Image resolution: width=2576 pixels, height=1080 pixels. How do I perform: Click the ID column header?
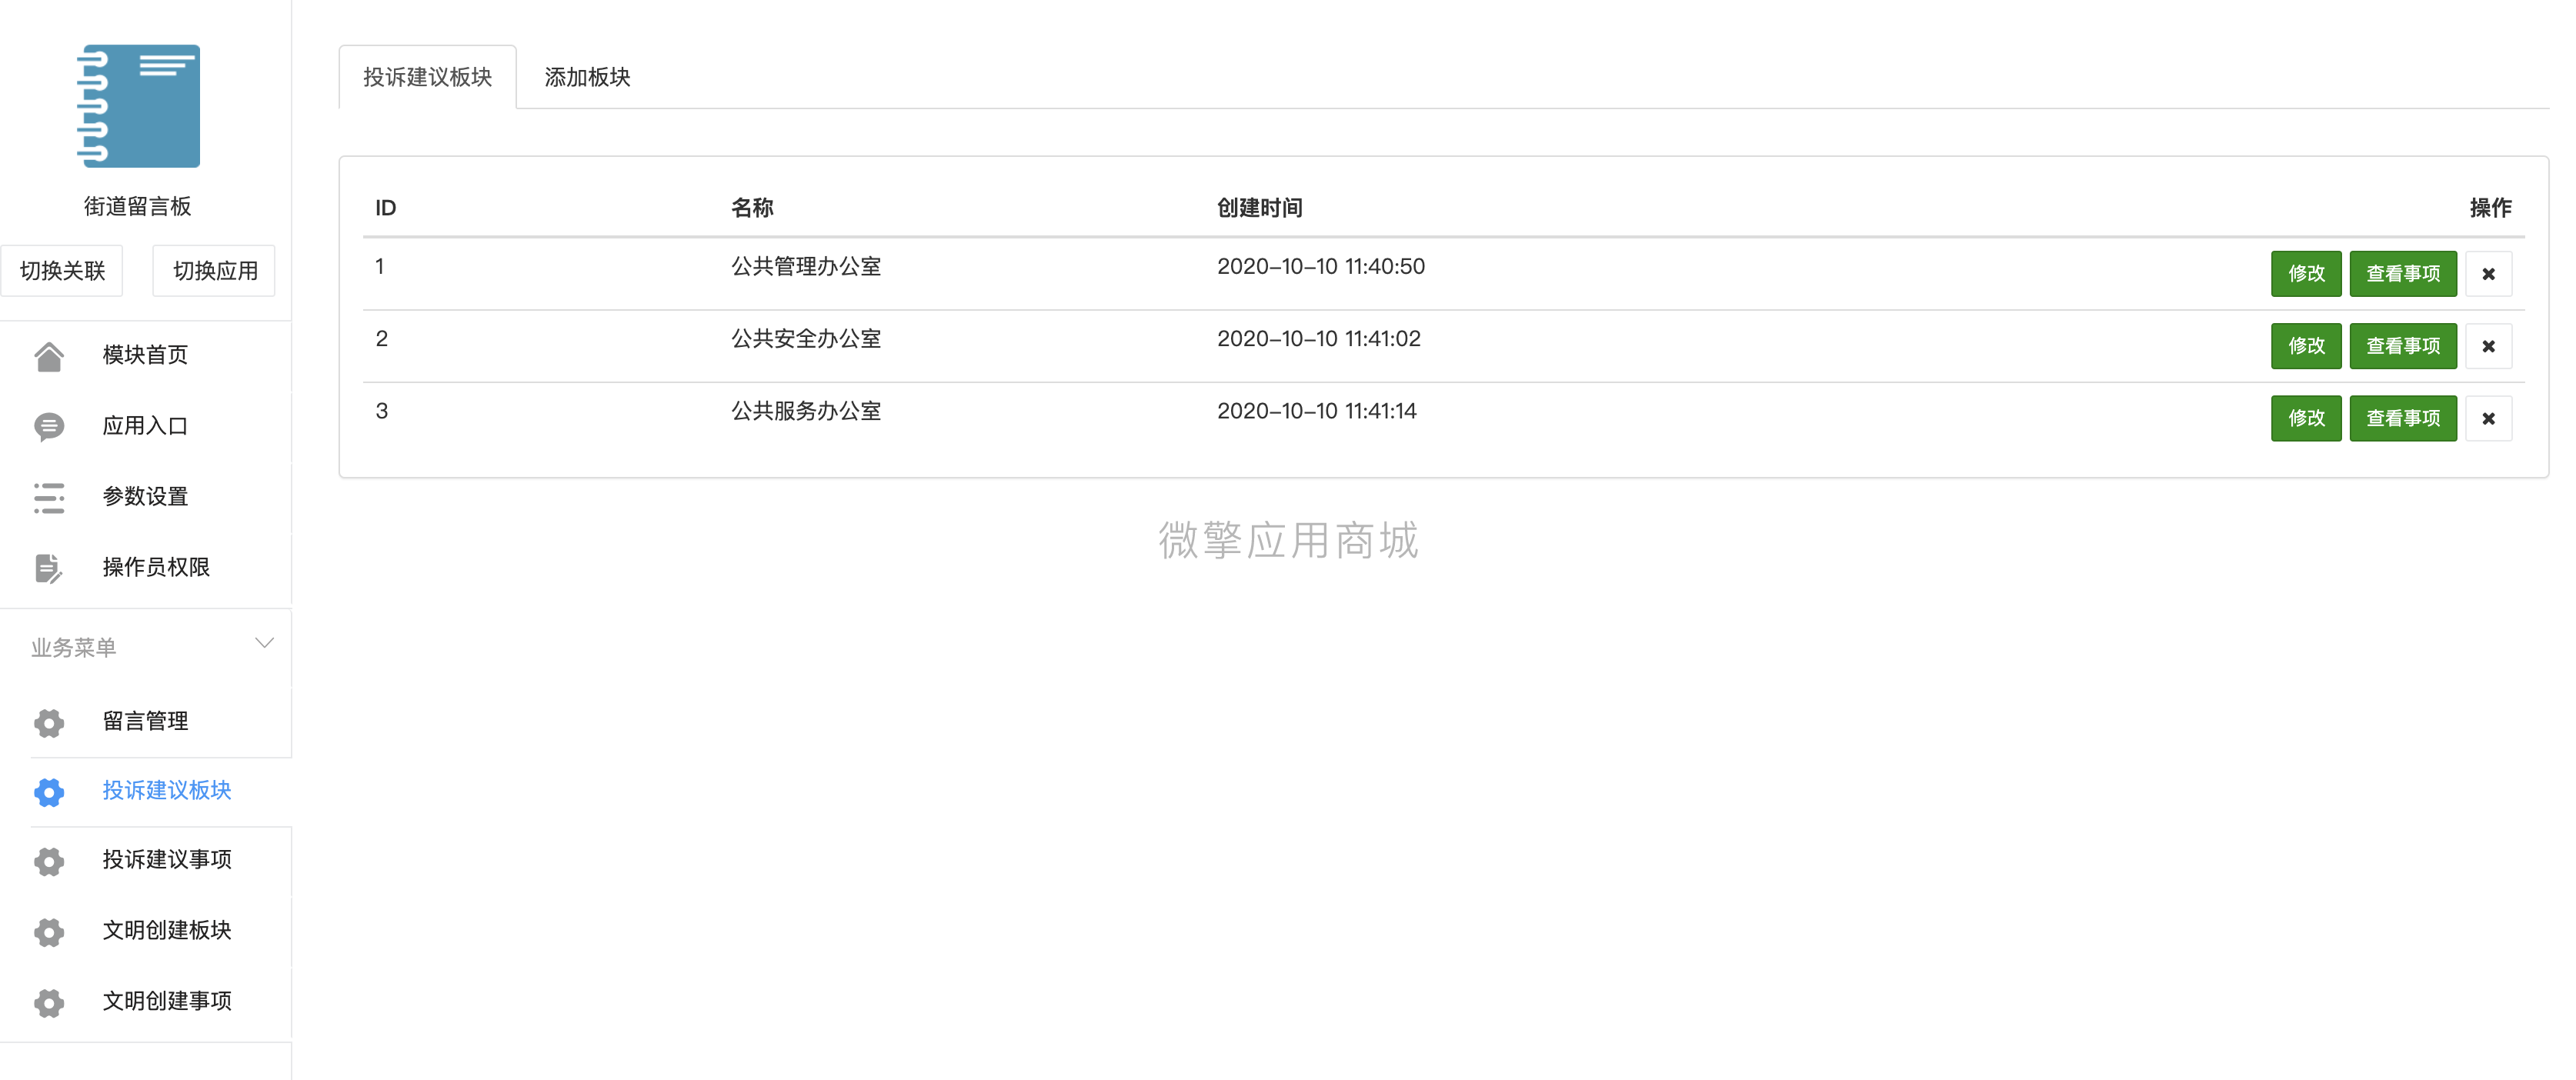click(x=386, y=208)
